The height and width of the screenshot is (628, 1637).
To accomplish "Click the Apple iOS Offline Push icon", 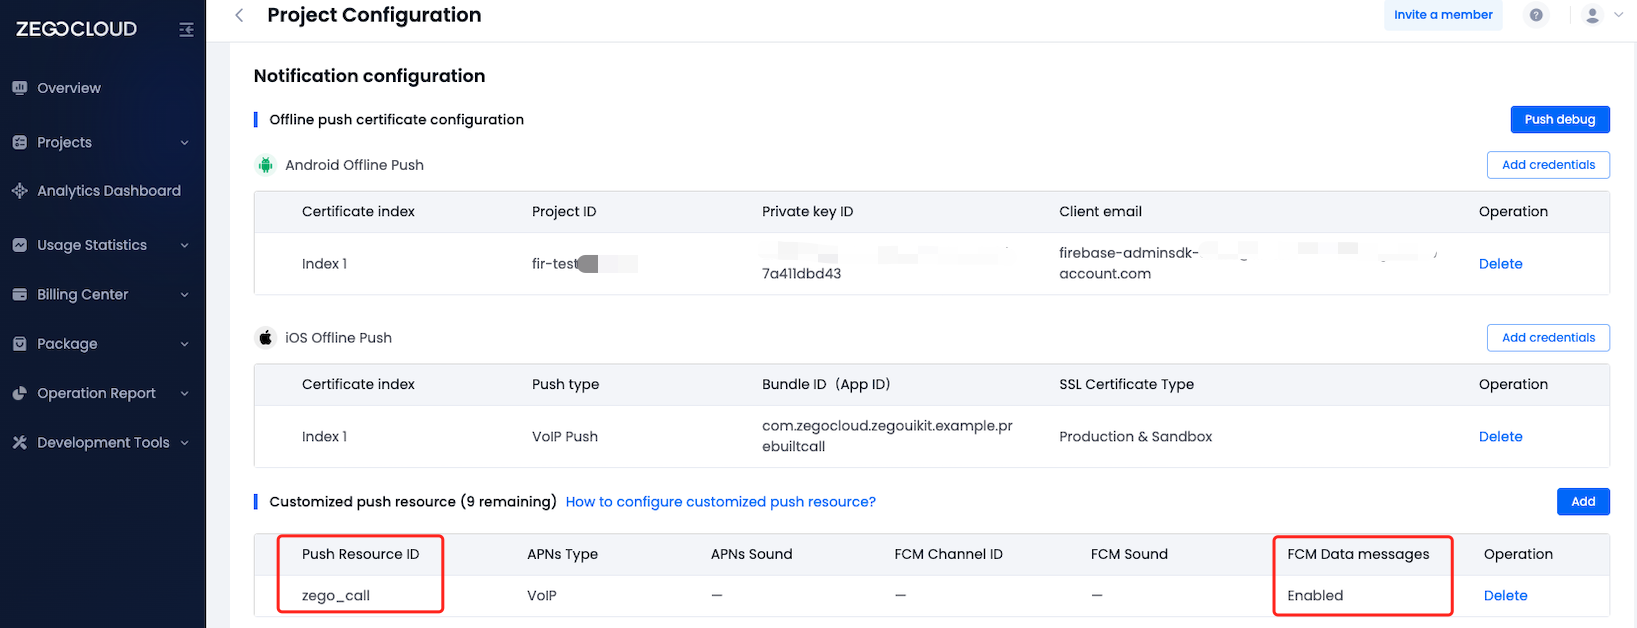I will pyautogui.click(x=266, y=338).
